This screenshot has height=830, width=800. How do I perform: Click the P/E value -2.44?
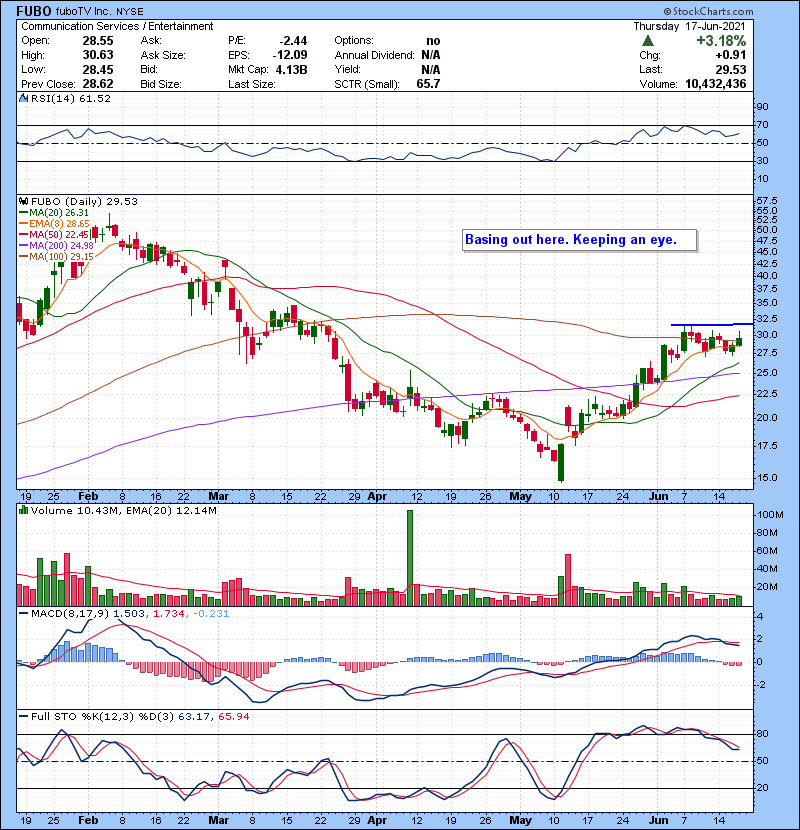click(x=293, y=41)
